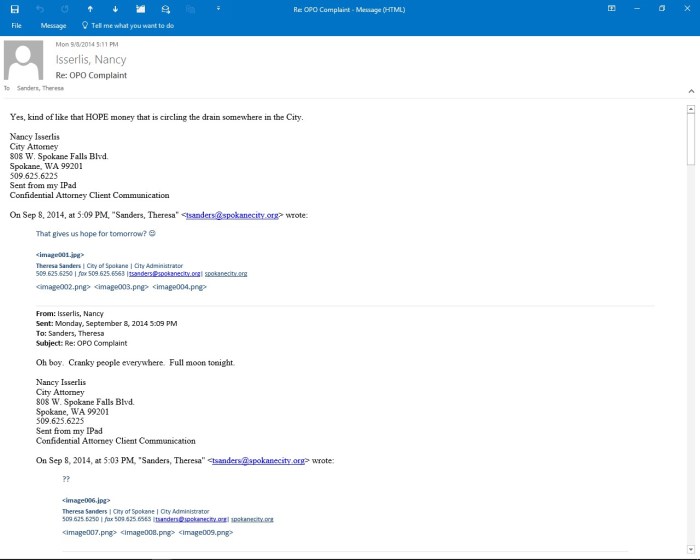The image size is (700, 560).
Task: Click the lightbulb Tell me icon
Action: coord(85,25)
